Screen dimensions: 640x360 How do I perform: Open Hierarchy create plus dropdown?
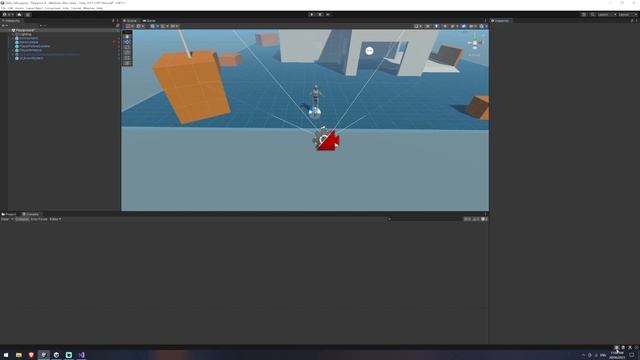point(5,25)
